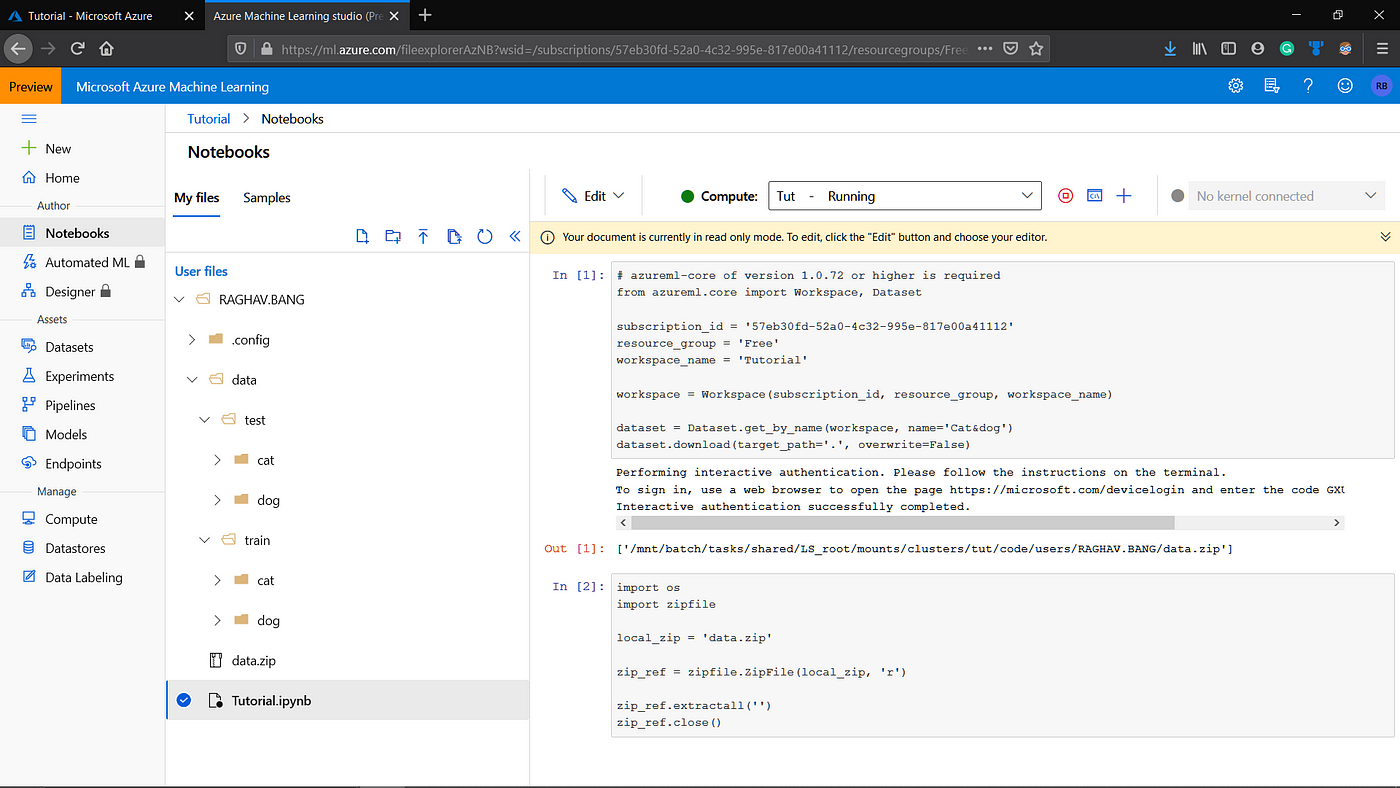The height and width of the screenshot is (788, 1400).
Task: Click the selected checkmark on Tutorial.ipynb
Action: click(x=184, y=700)
